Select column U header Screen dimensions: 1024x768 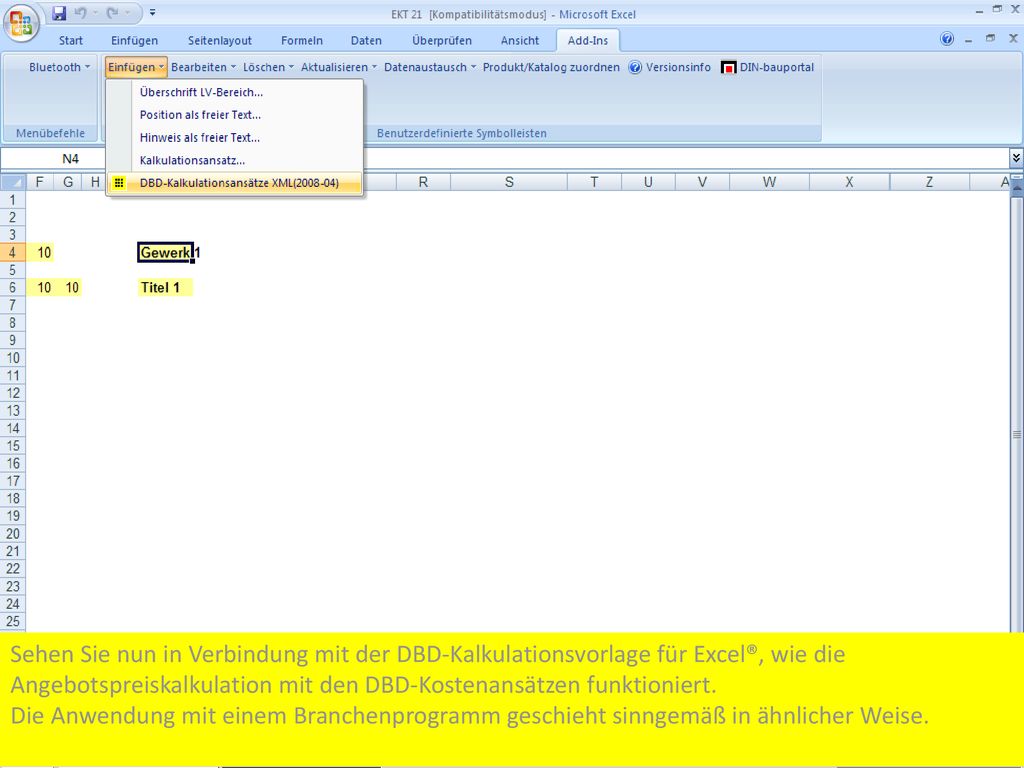pos(648,182)
